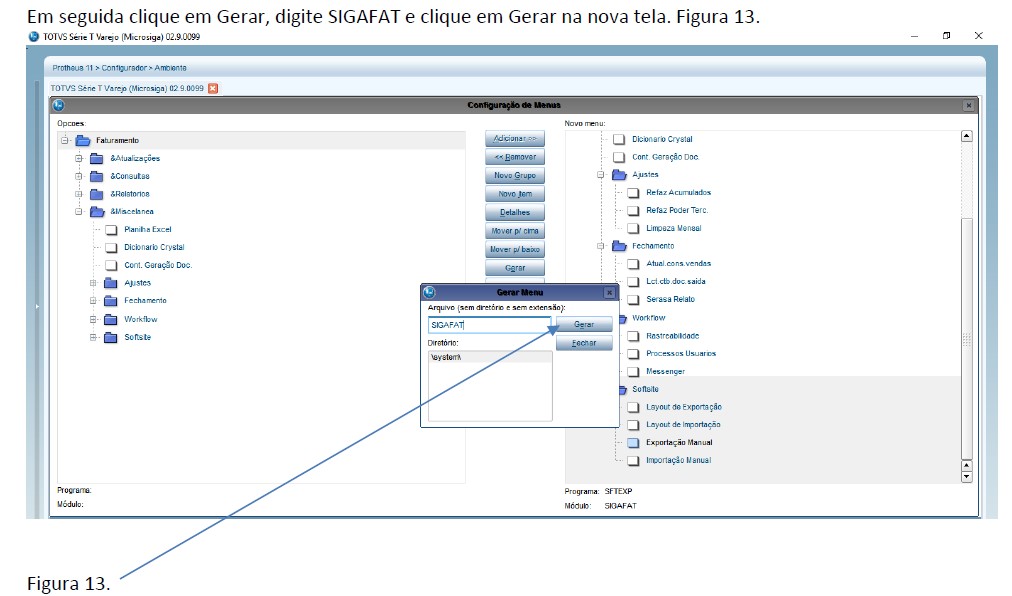This screenshot has height=596, width=1012.
Task: Expand the Softsite folder in Opções
Action: click(x=93, y=337)
